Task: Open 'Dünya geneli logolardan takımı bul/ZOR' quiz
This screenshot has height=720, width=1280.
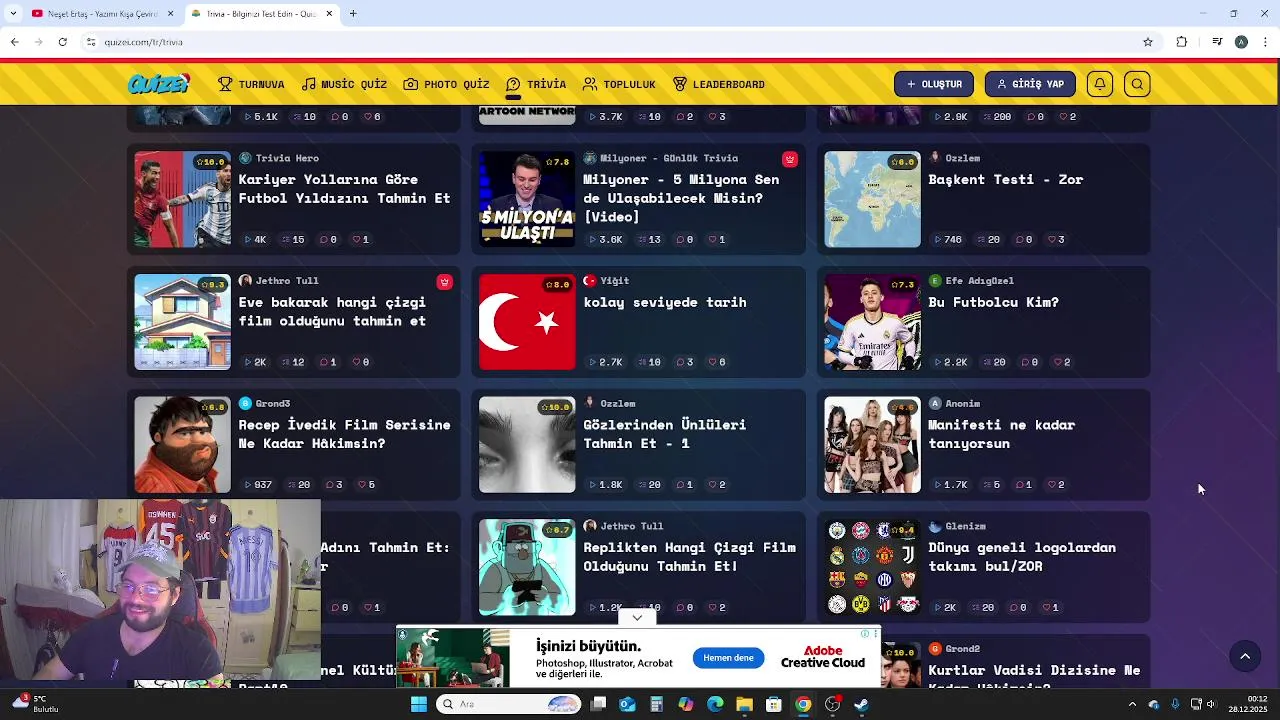Action: click(x=1021, y=556)
